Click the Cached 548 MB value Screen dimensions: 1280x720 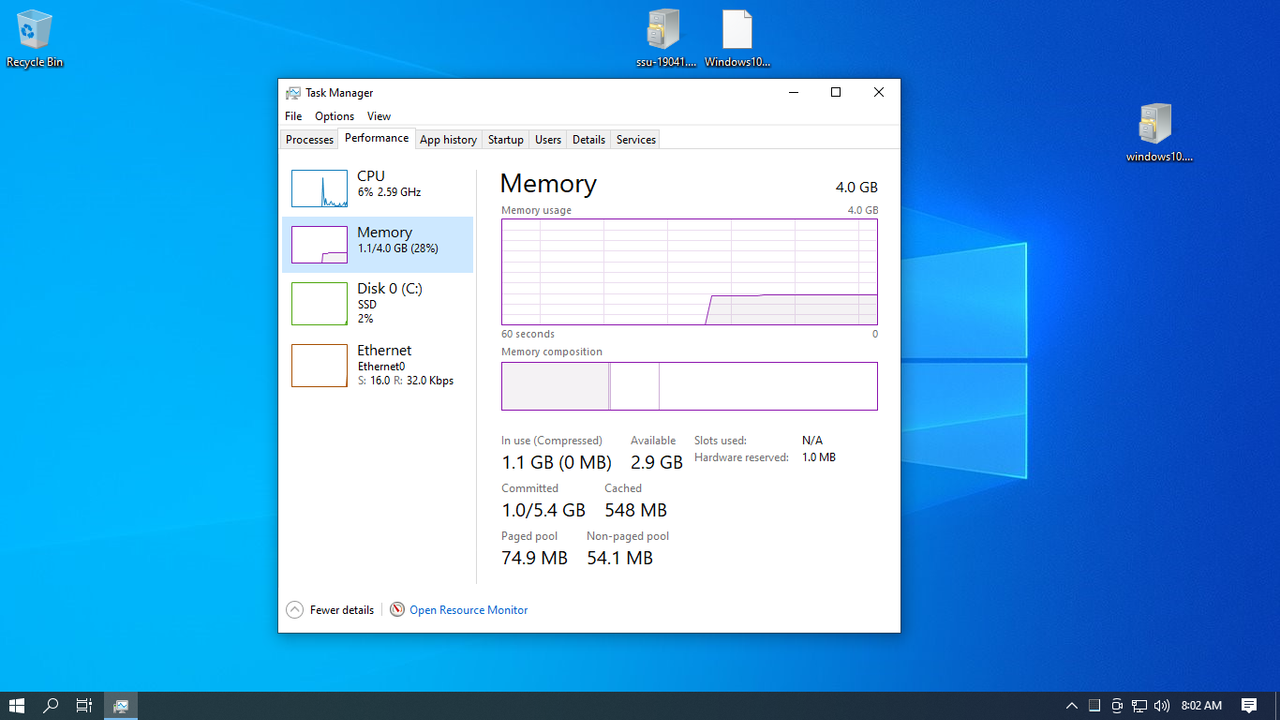point(635,510)
